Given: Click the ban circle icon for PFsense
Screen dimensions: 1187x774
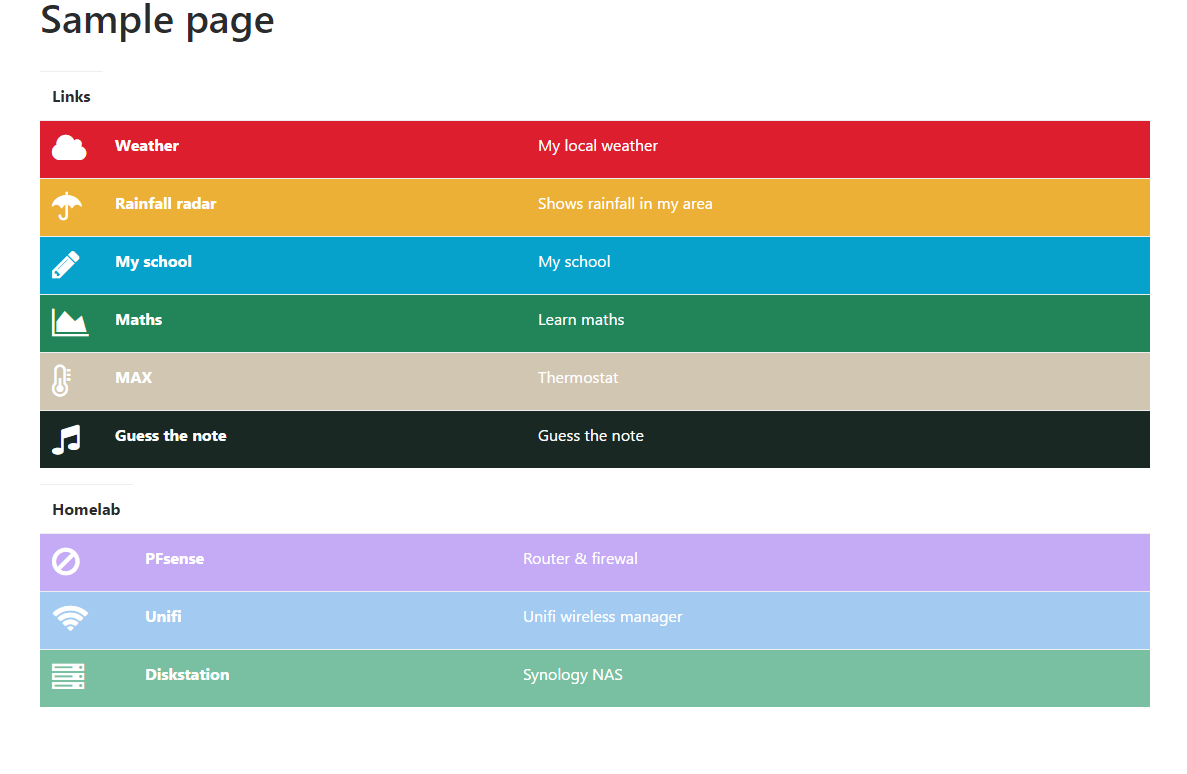Looking at the screenshot, I should [66, 562].
